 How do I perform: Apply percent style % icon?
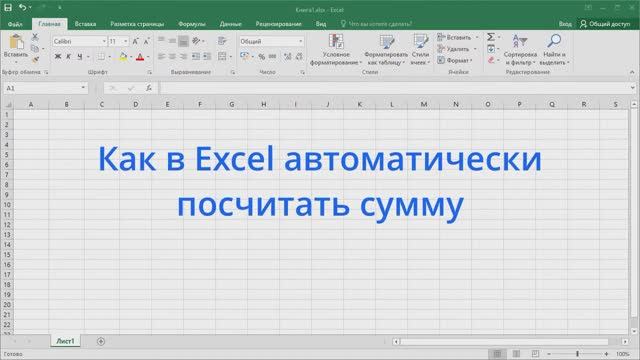[262, 57]
